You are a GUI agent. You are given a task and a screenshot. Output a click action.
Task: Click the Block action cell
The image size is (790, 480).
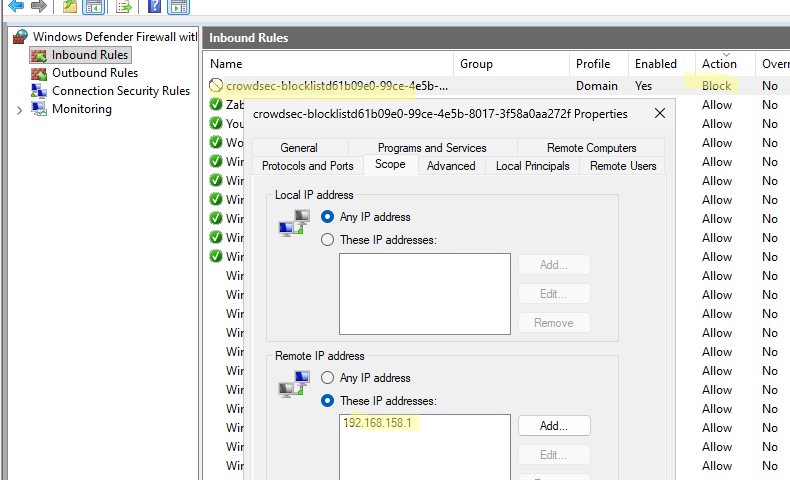pyautogui.click(x=716, y=86)
